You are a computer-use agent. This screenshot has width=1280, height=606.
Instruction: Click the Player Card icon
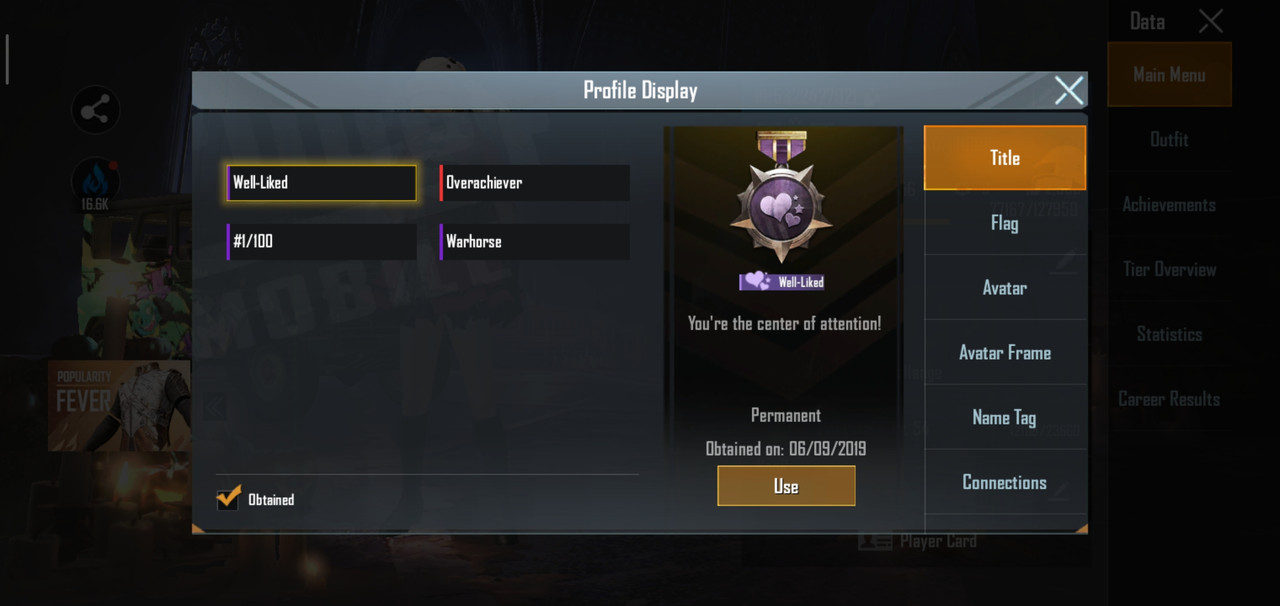[875, 541]
